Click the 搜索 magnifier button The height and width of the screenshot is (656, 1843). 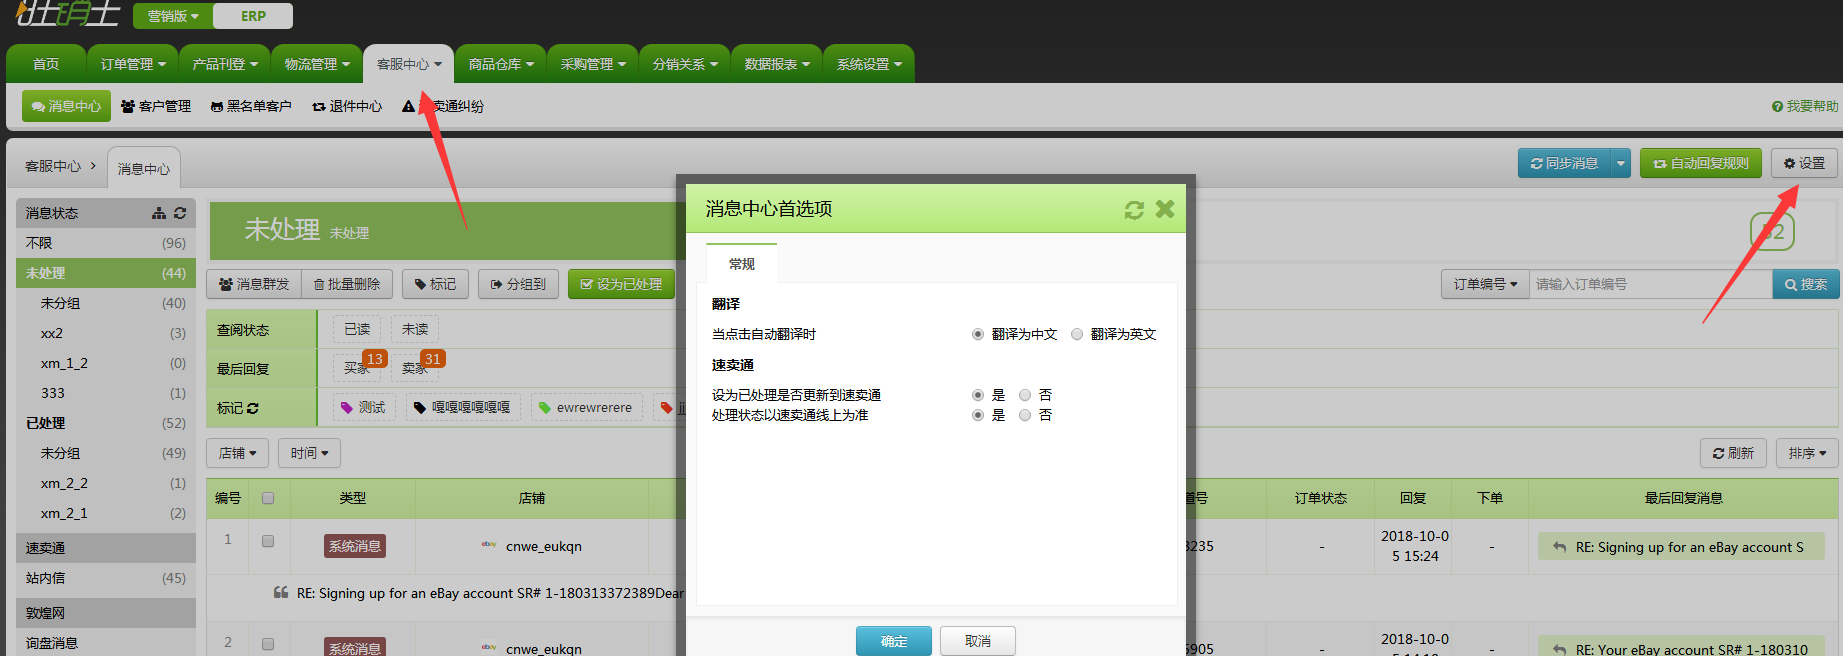click(1806, 284)
